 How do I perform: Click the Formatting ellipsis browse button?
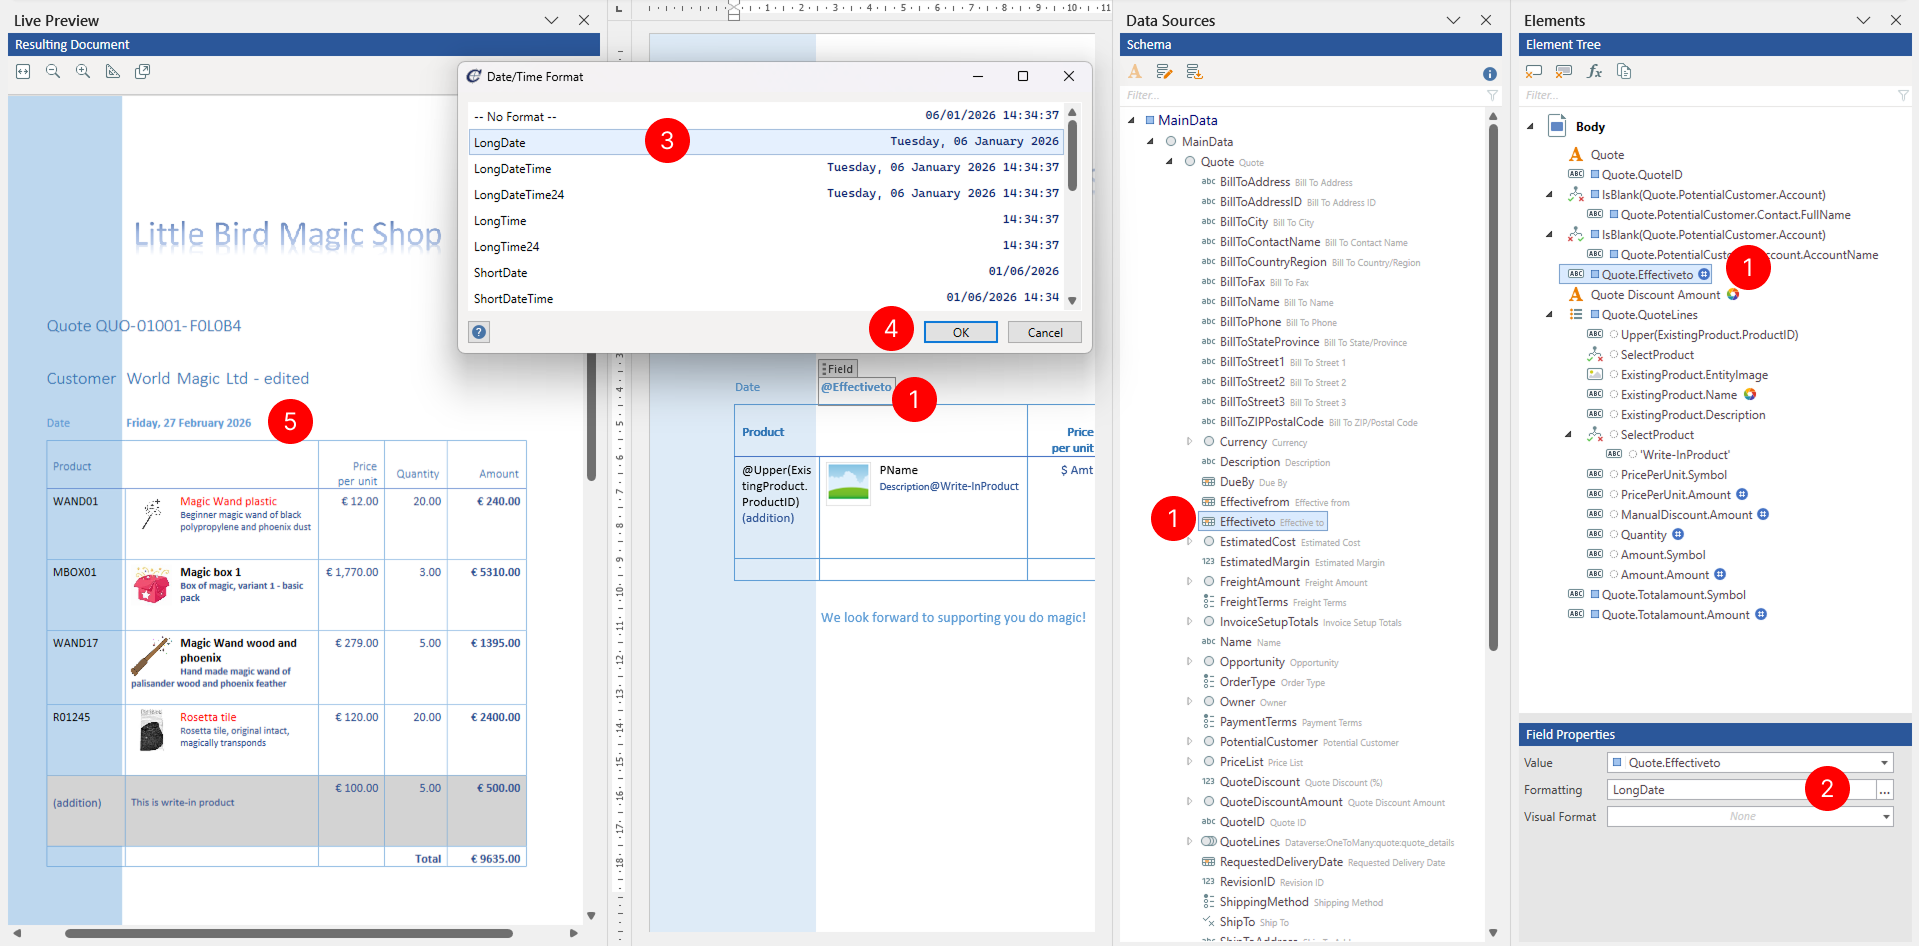point(1885,790)
